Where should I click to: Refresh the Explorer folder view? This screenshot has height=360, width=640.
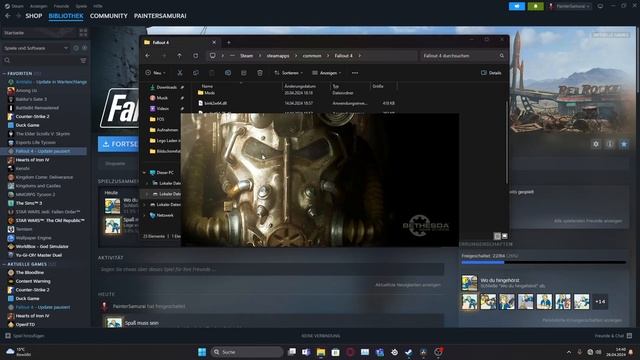click(196, 56)
